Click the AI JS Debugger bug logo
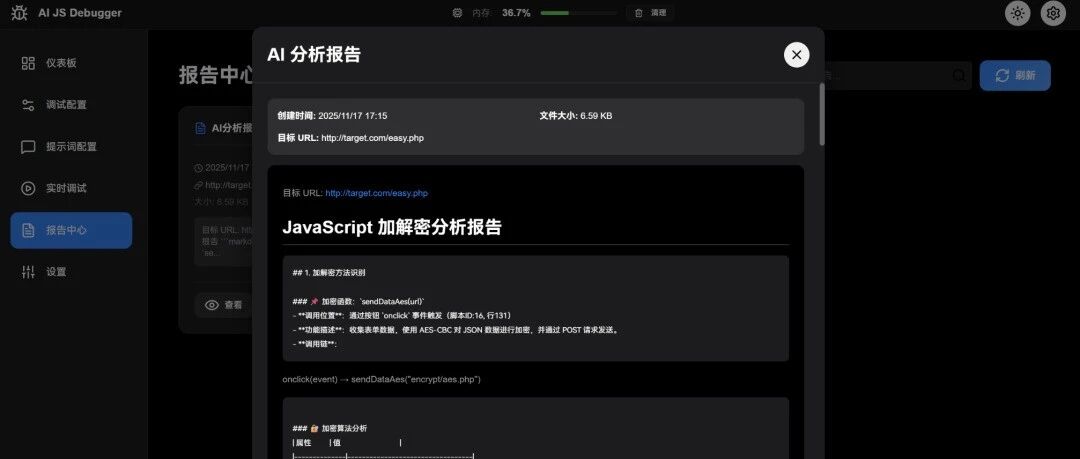This screenshot has width=1080, height=459. (19, 13)
